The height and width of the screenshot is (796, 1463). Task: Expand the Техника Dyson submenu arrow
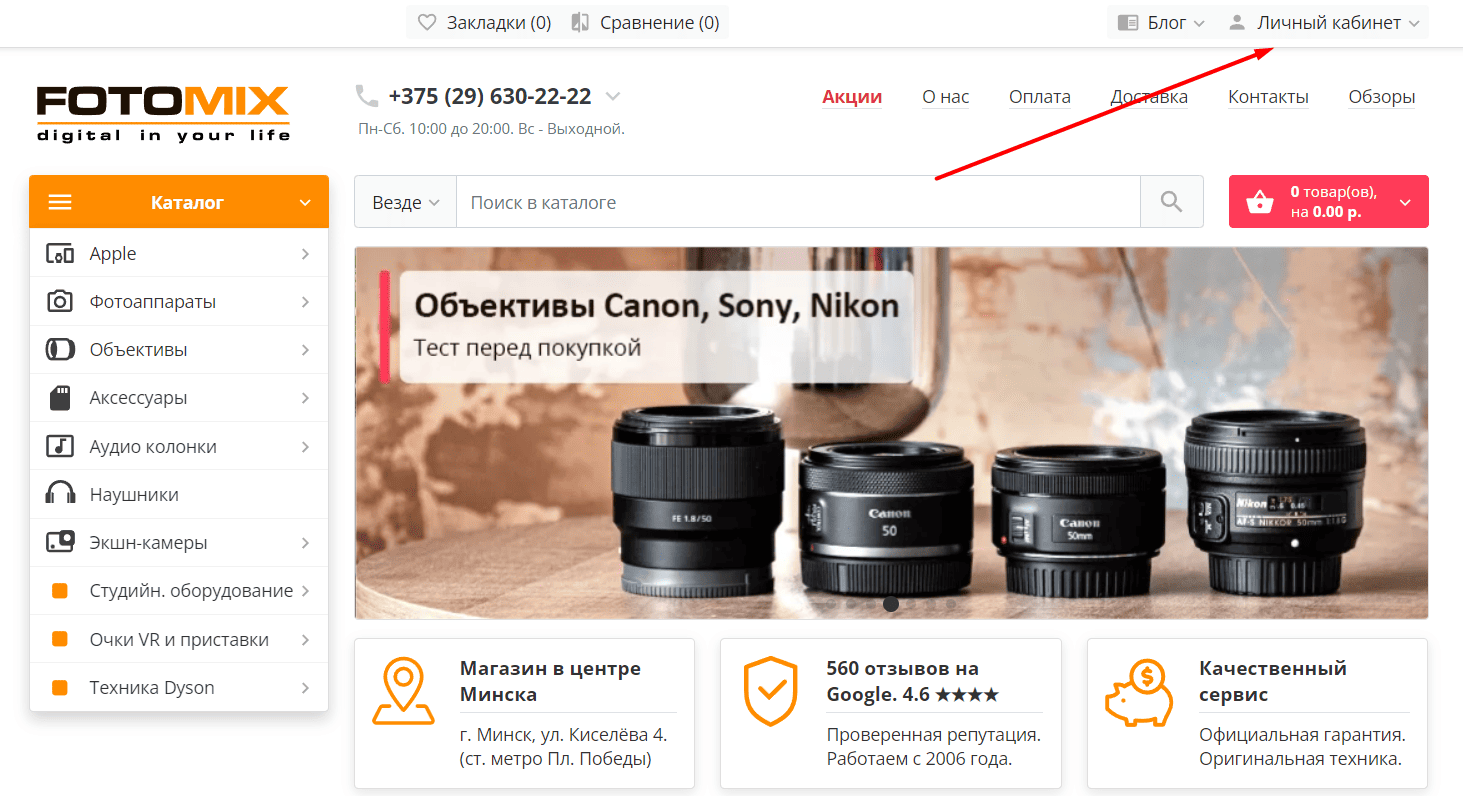[305, 688]
